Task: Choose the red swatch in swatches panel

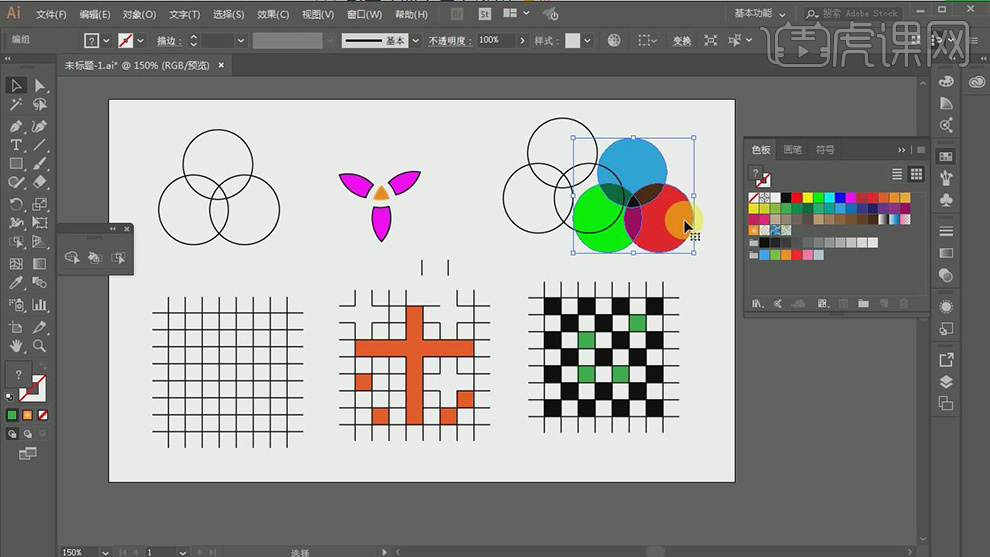Action: (x=797, y=198)
